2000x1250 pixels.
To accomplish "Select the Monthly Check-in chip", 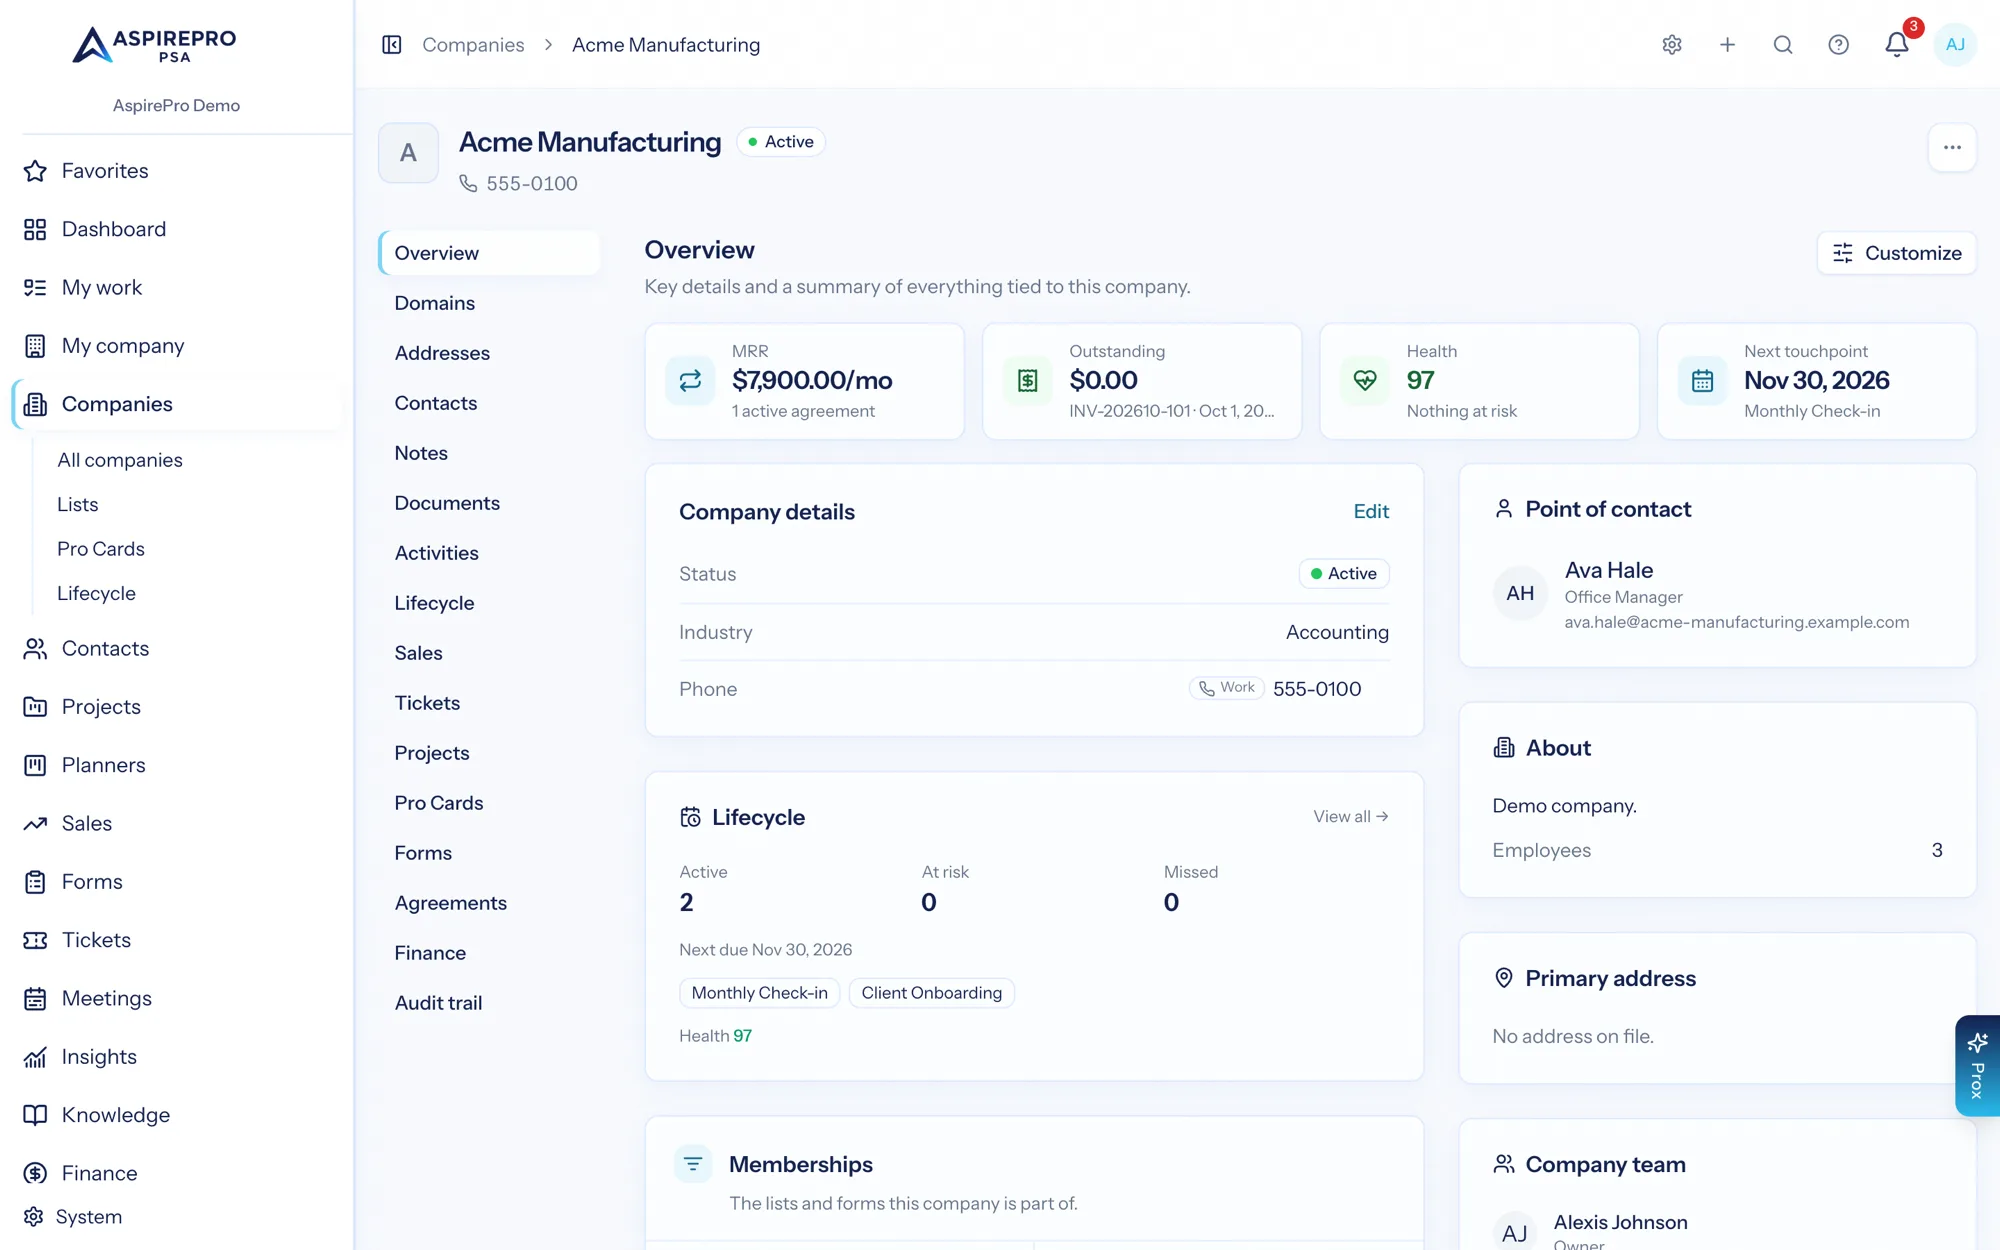I will click(760, 993).
